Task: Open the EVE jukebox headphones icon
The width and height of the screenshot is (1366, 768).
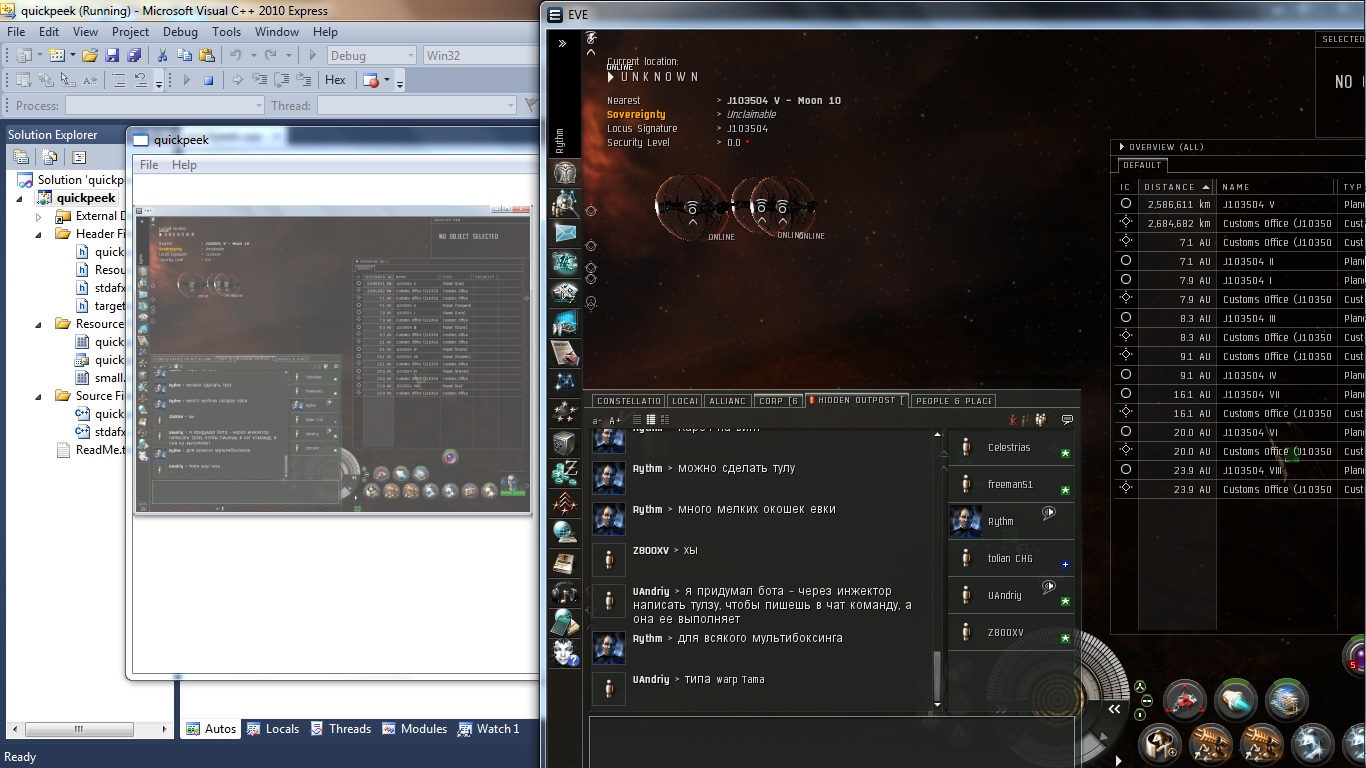Action: (x=565, y=593)
